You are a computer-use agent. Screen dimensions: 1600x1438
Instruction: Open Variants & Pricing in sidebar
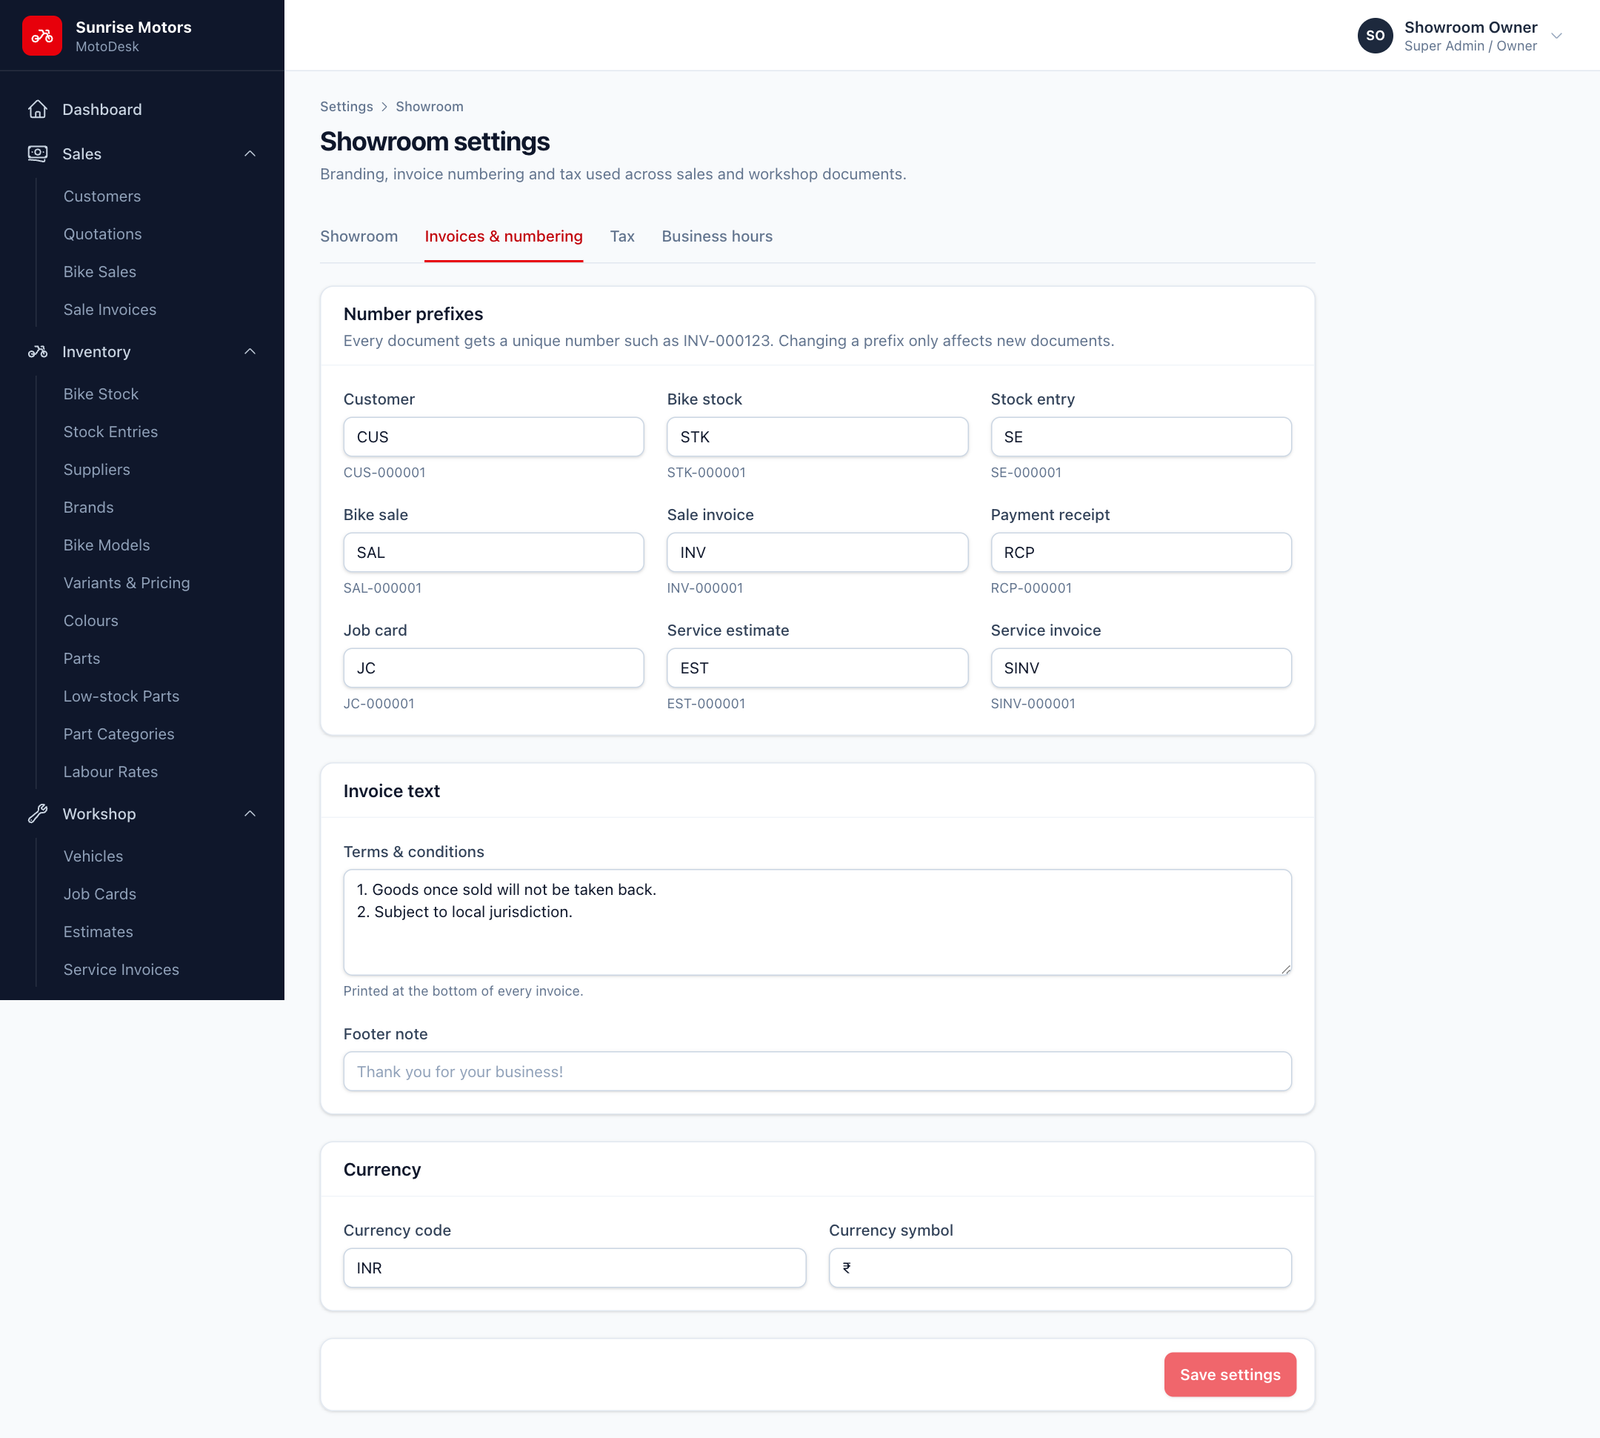point(127,583)
